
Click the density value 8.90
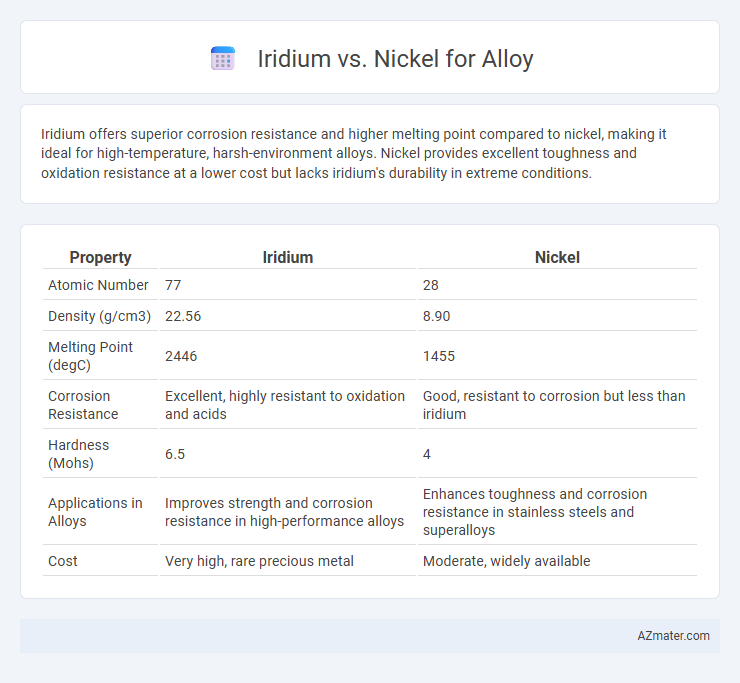tap(436, 316)
